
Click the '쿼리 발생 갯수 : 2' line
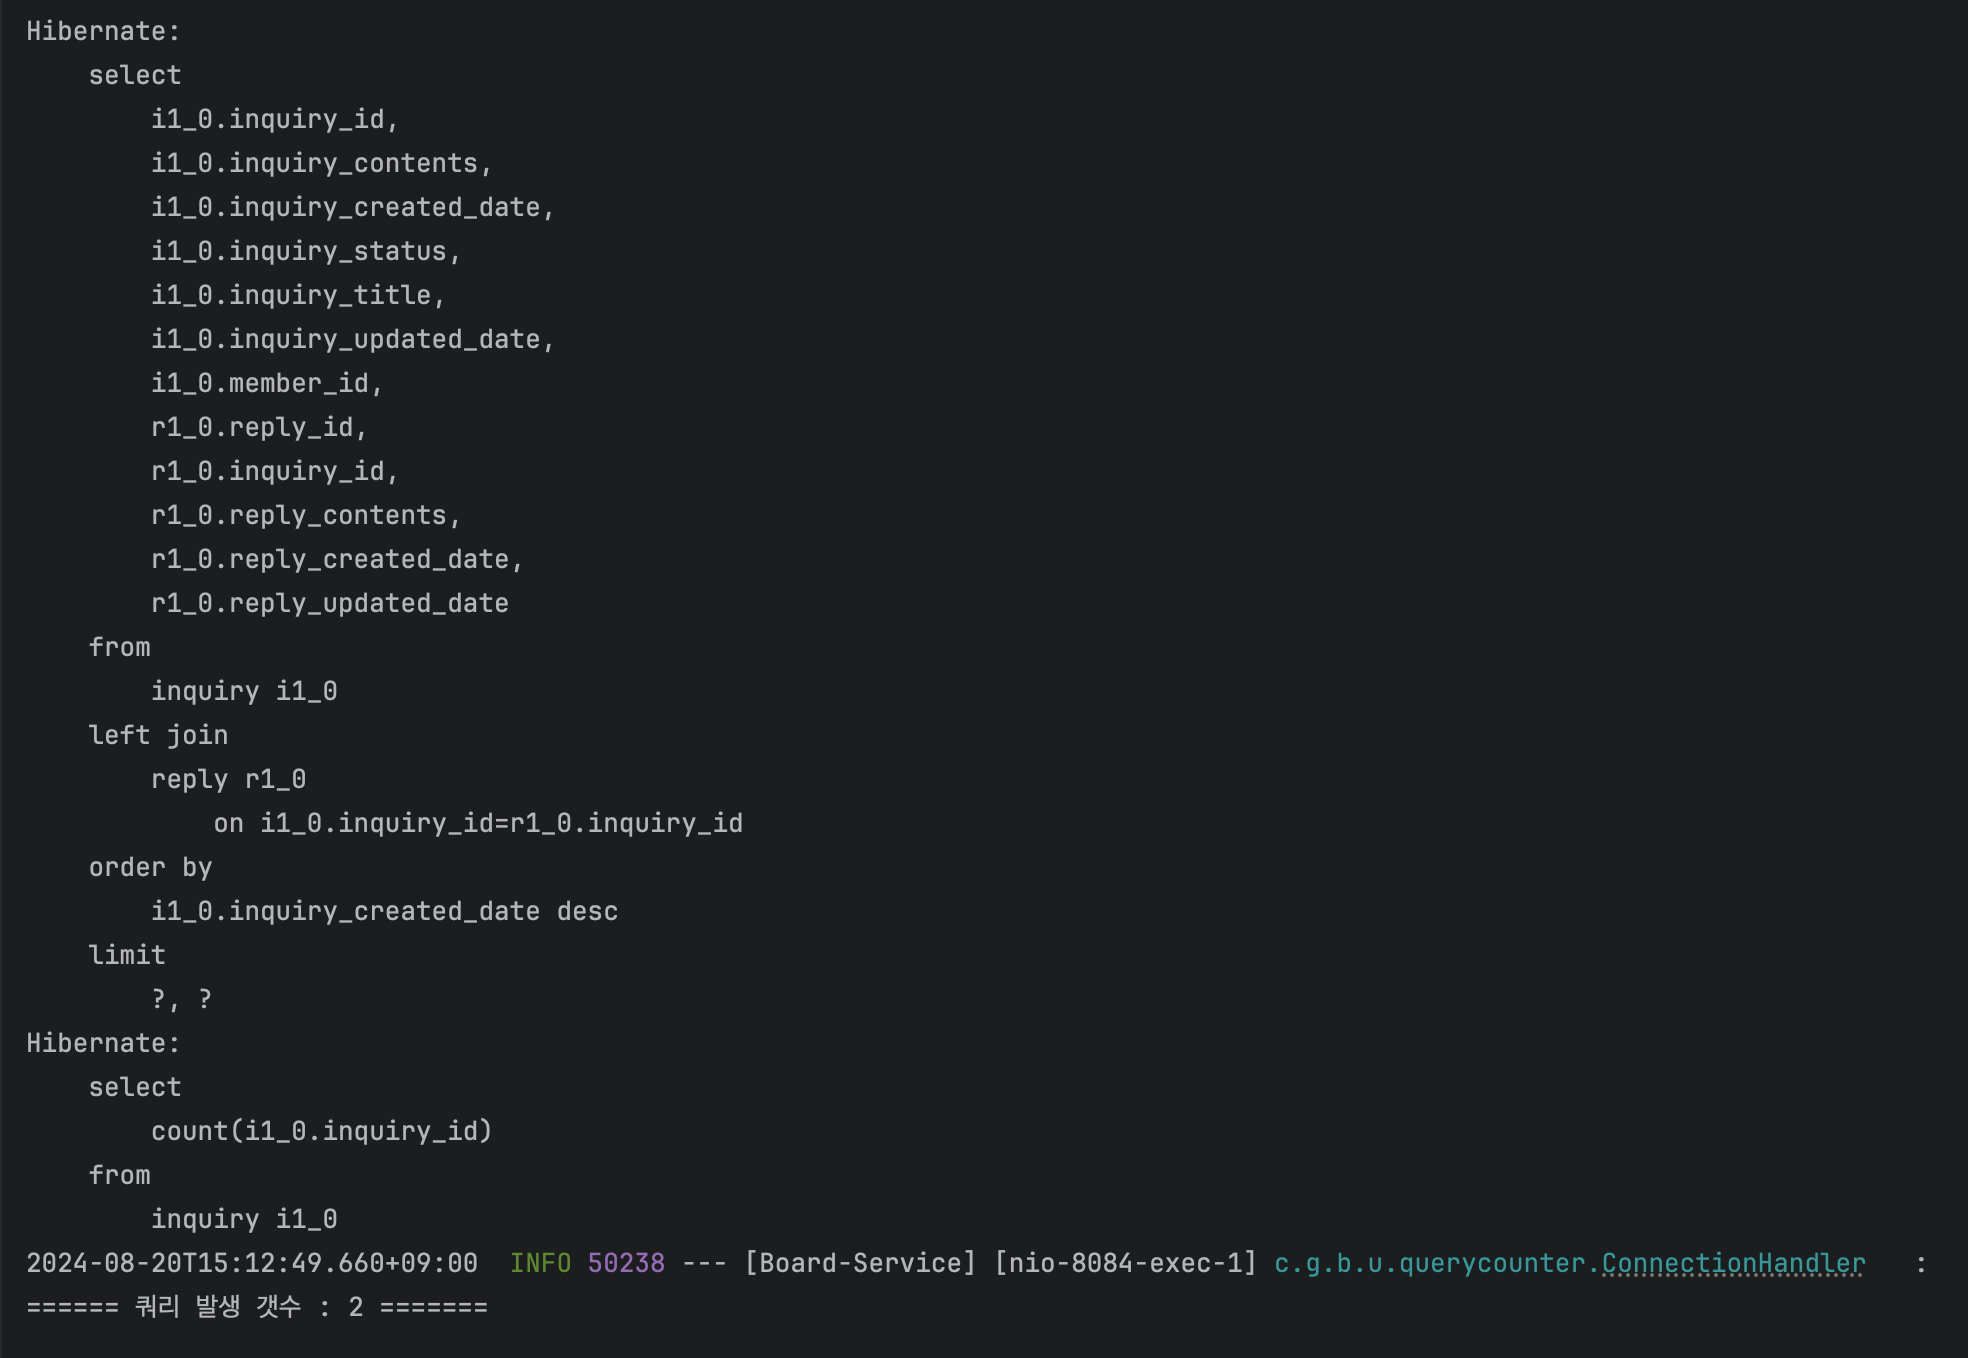pos(257,1307)
